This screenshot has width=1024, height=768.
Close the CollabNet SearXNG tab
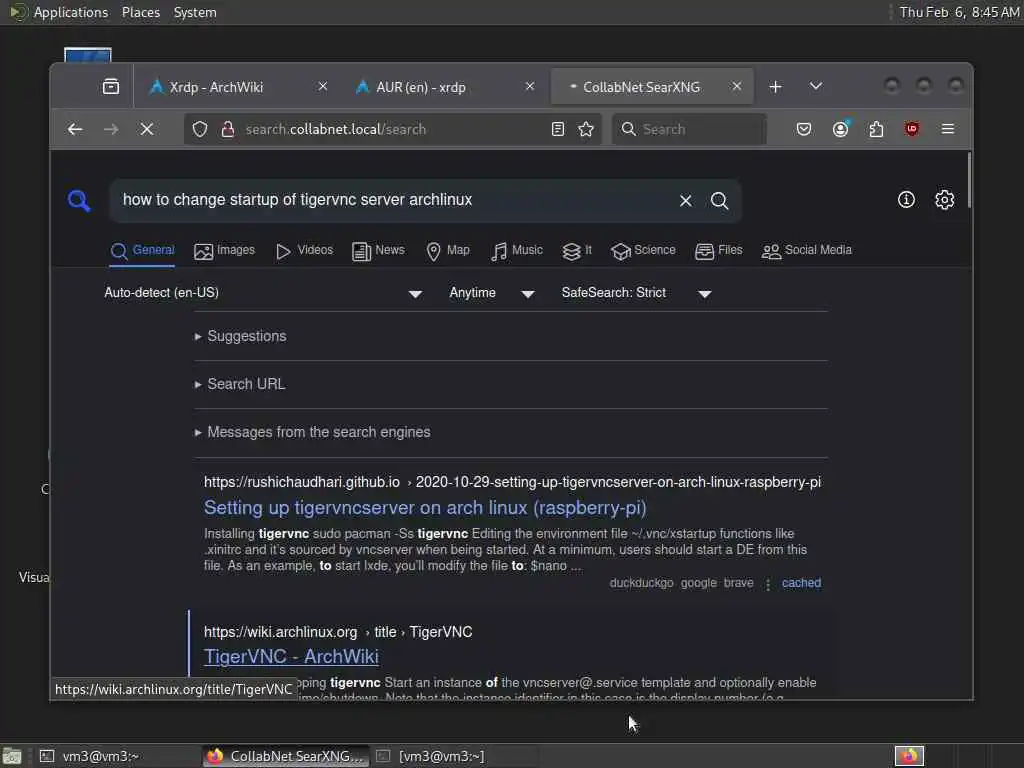(737, 86)
